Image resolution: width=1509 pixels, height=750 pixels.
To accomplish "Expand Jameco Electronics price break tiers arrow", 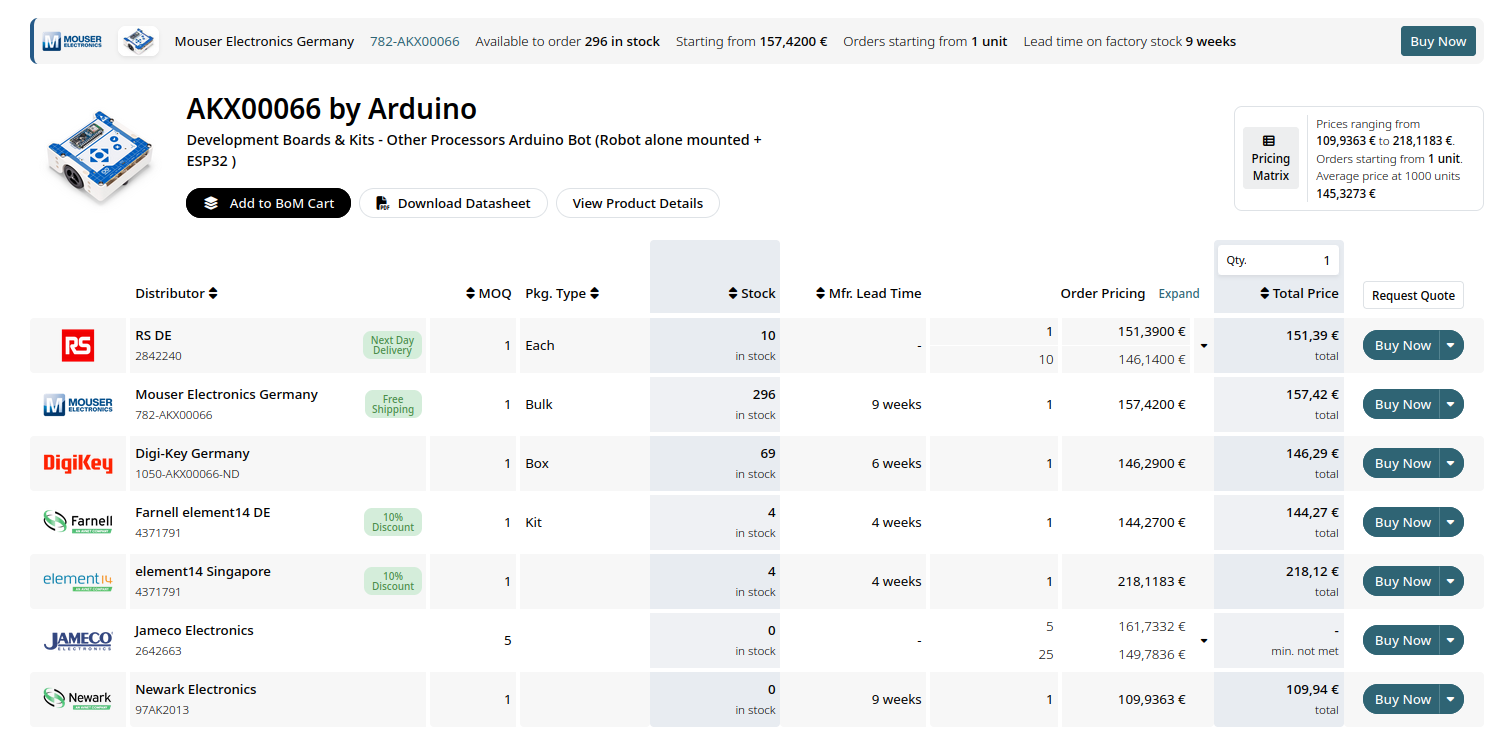I will pyautogui.click(x=1204, y=641).
